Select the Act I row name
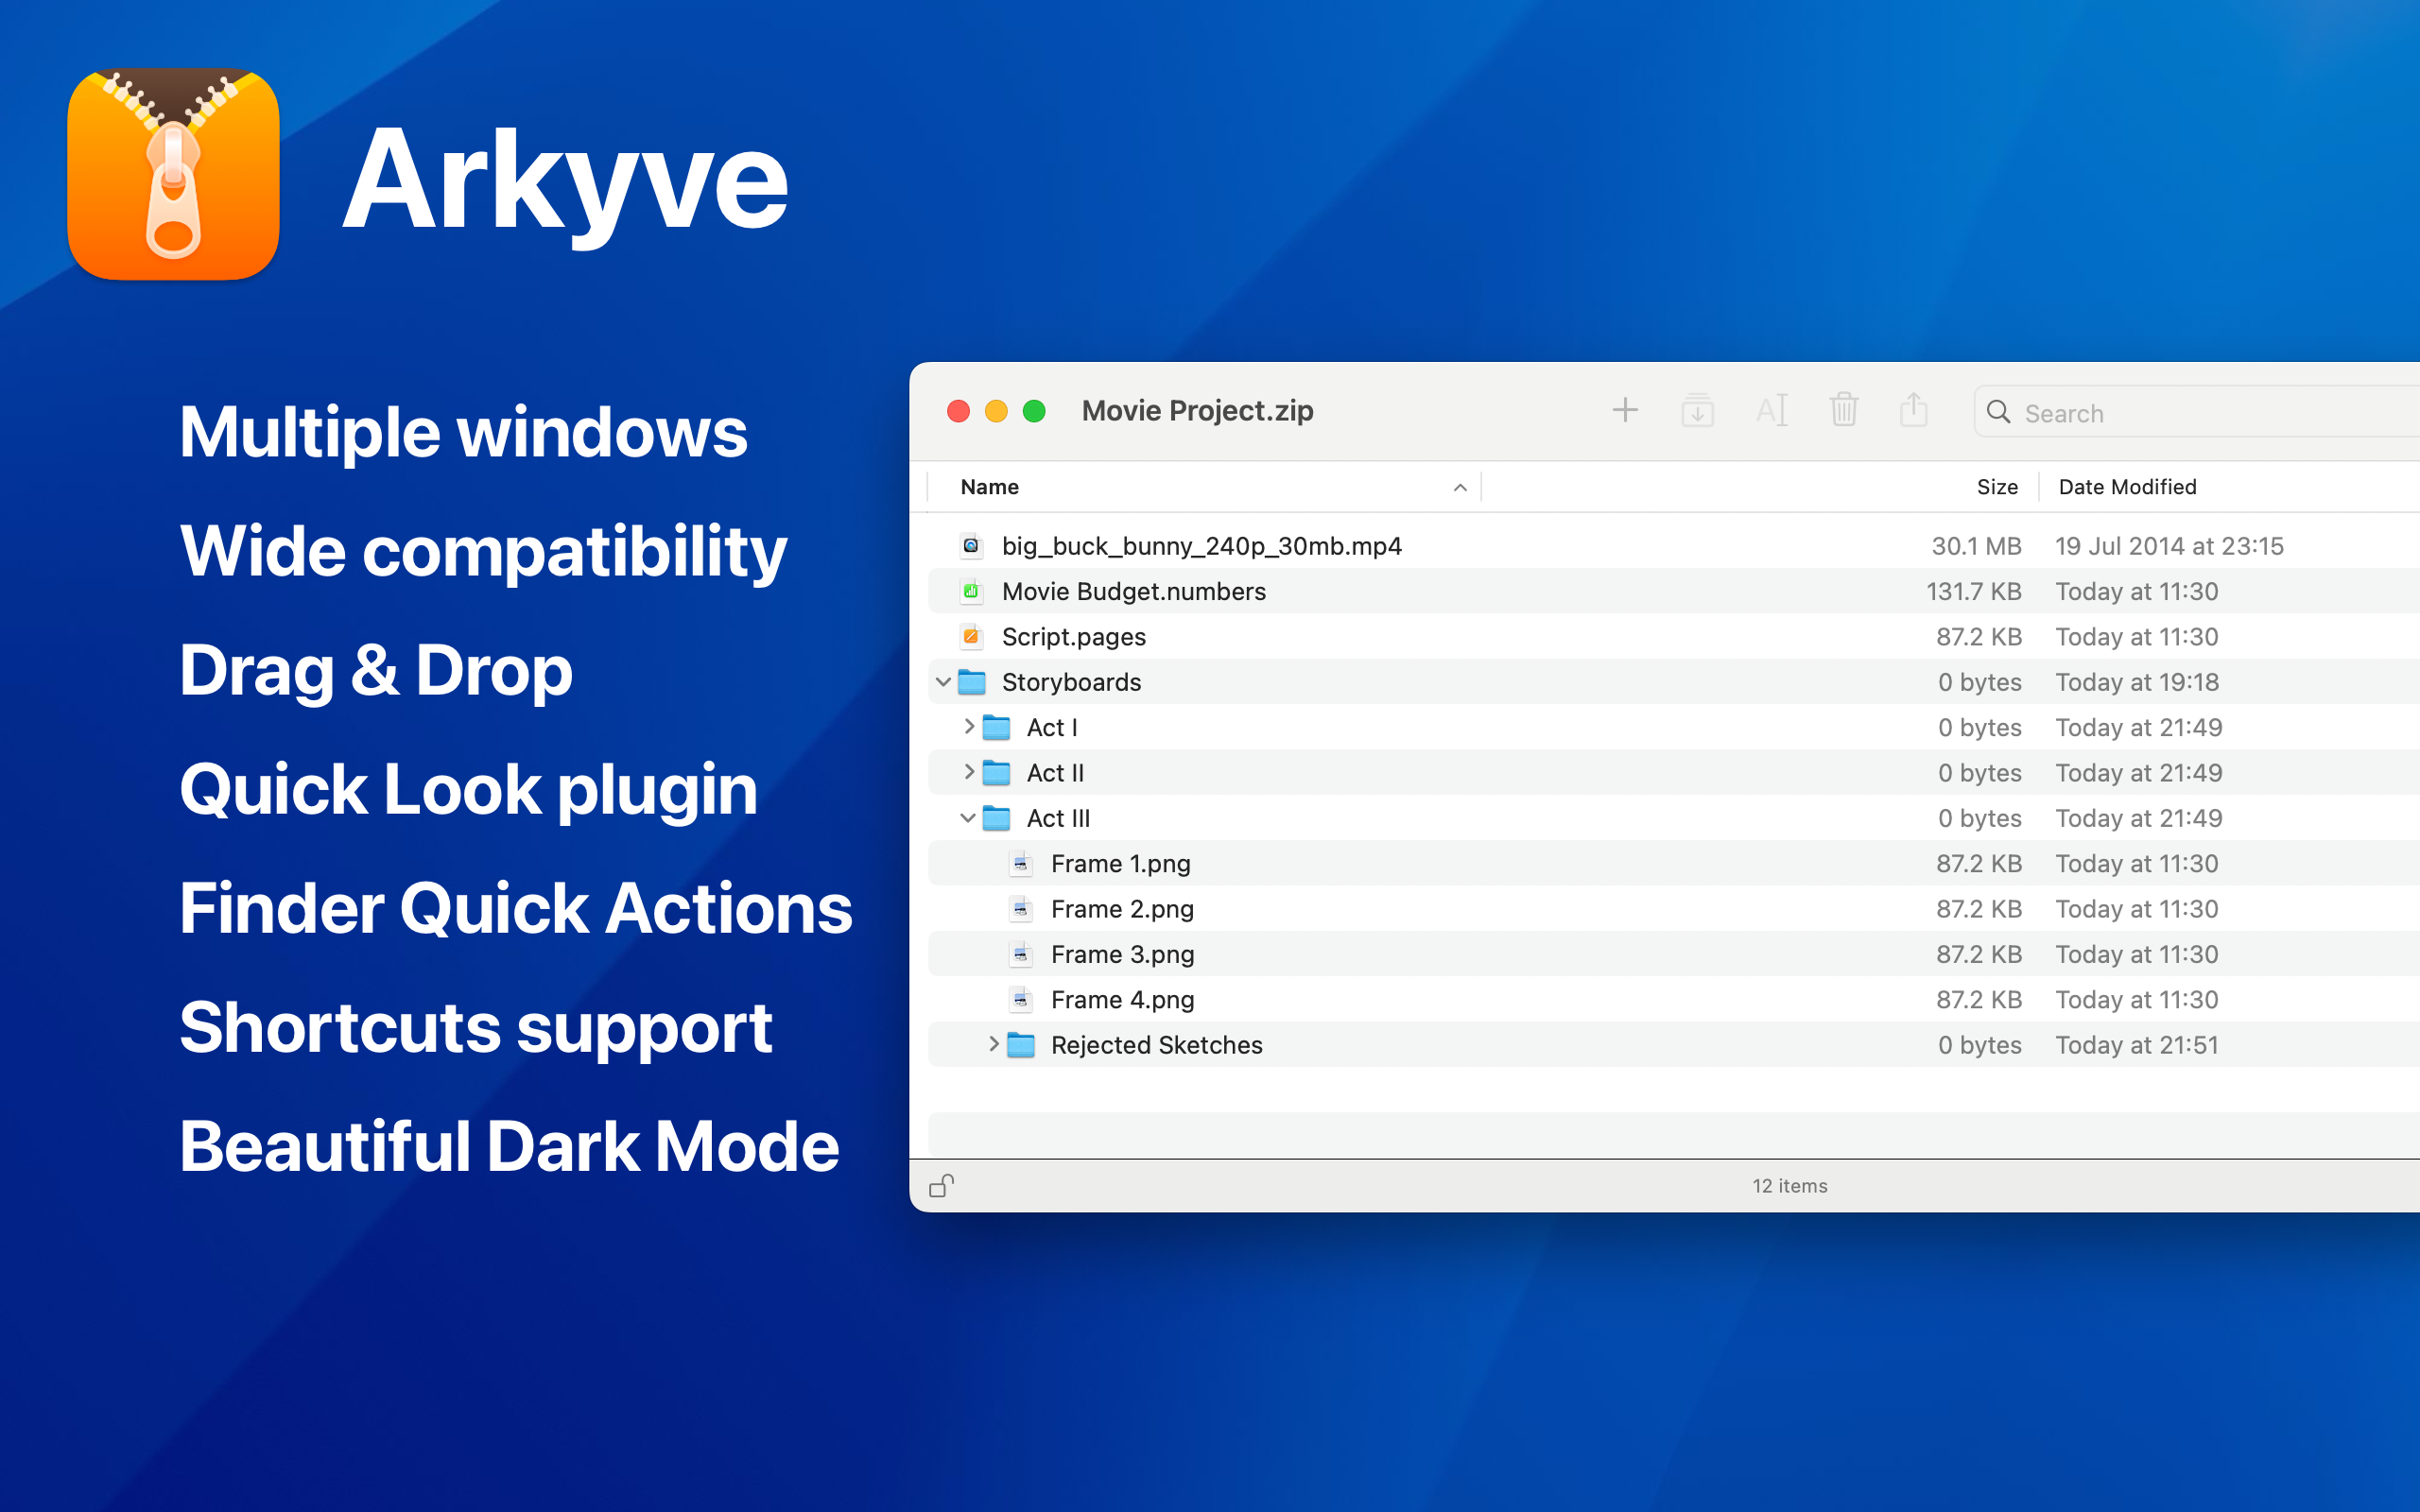Image resolution: width=2420 pixels, height=1512 pixels. (x=1051, y=727)
